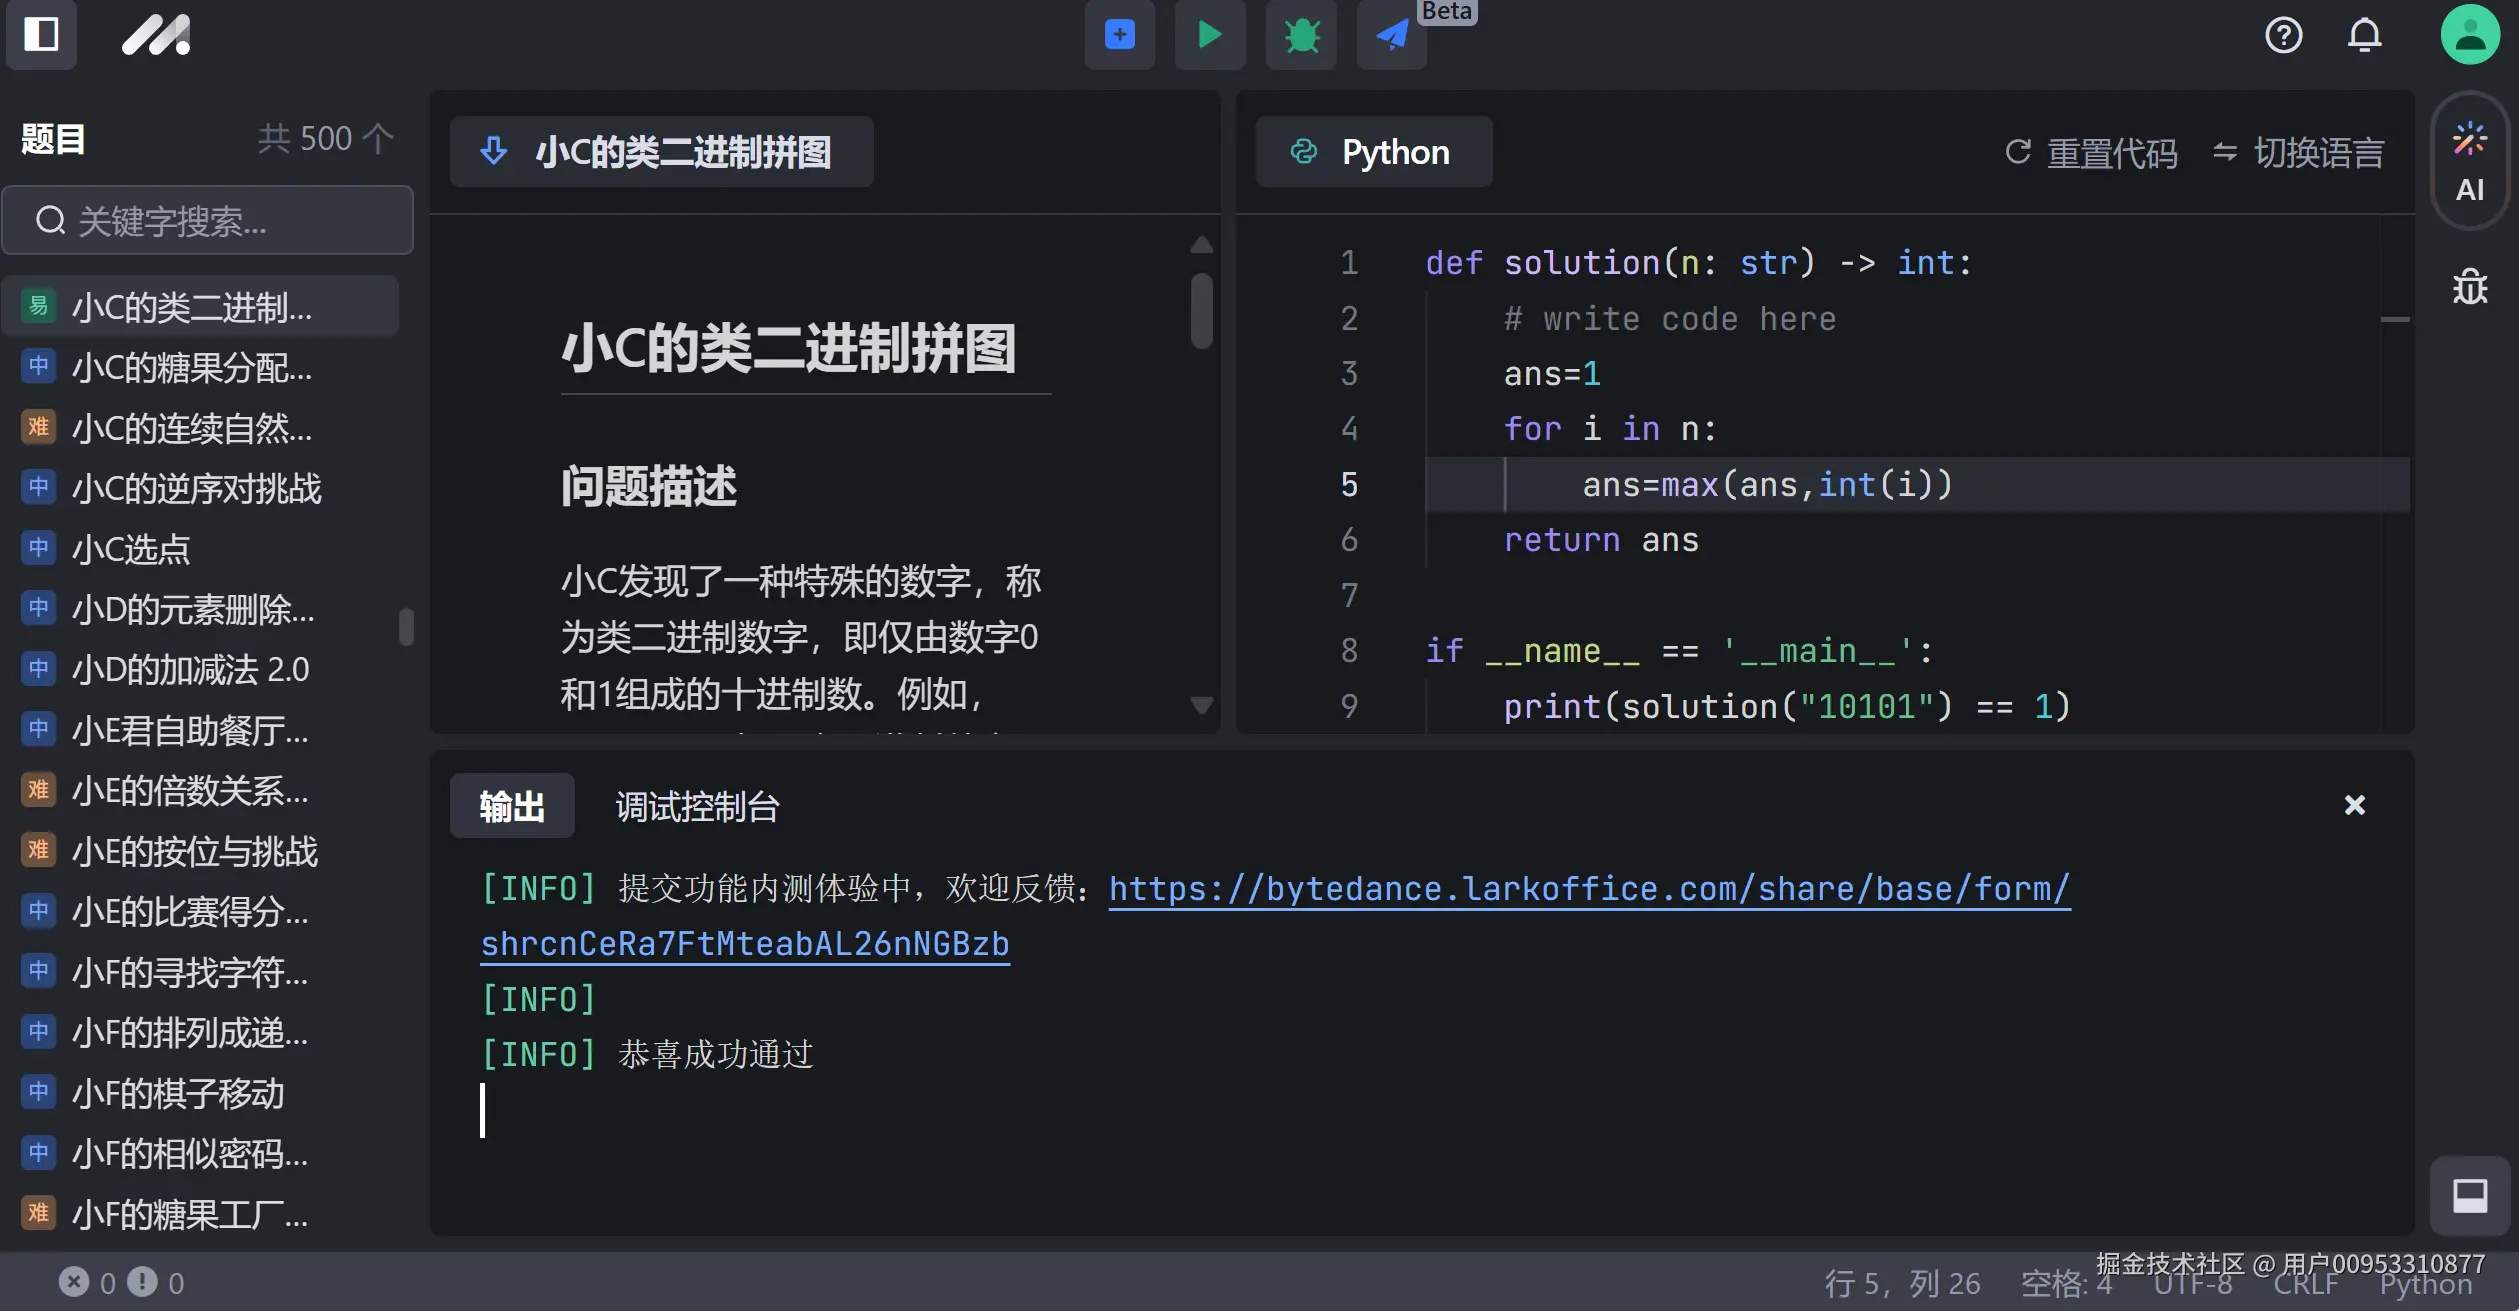The height and width of the screenshot is (1311, 2519).
Task: Click 空格: 4 indentation setting
Action: pos(2066,1283)
